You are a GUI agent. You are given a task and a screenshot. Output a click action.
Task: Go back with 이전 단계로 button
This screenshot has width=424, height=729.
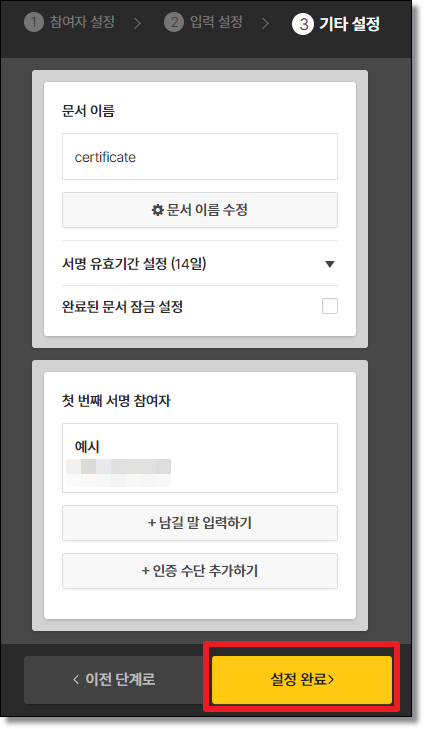[114, 680]
